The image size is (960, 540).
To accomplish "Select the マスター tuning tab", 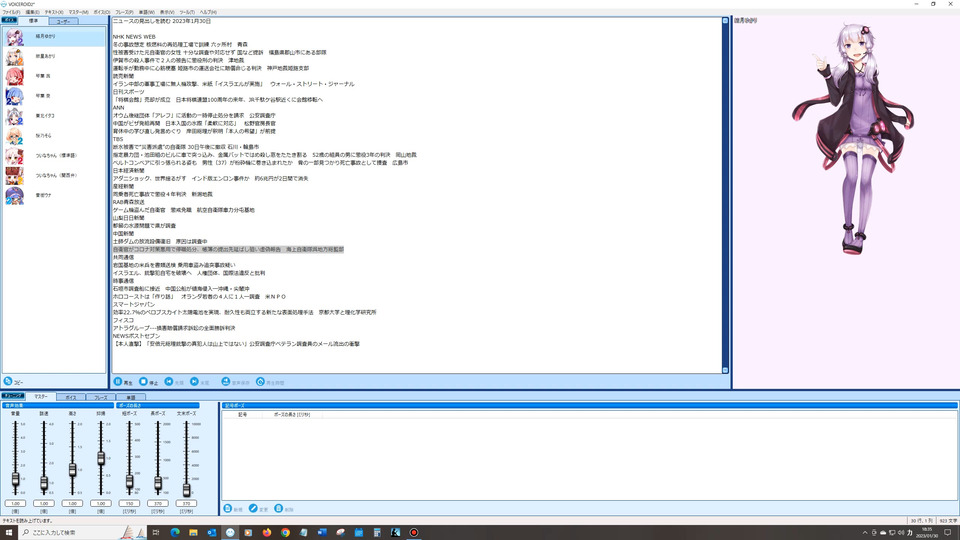I will [x=41, y=397].
